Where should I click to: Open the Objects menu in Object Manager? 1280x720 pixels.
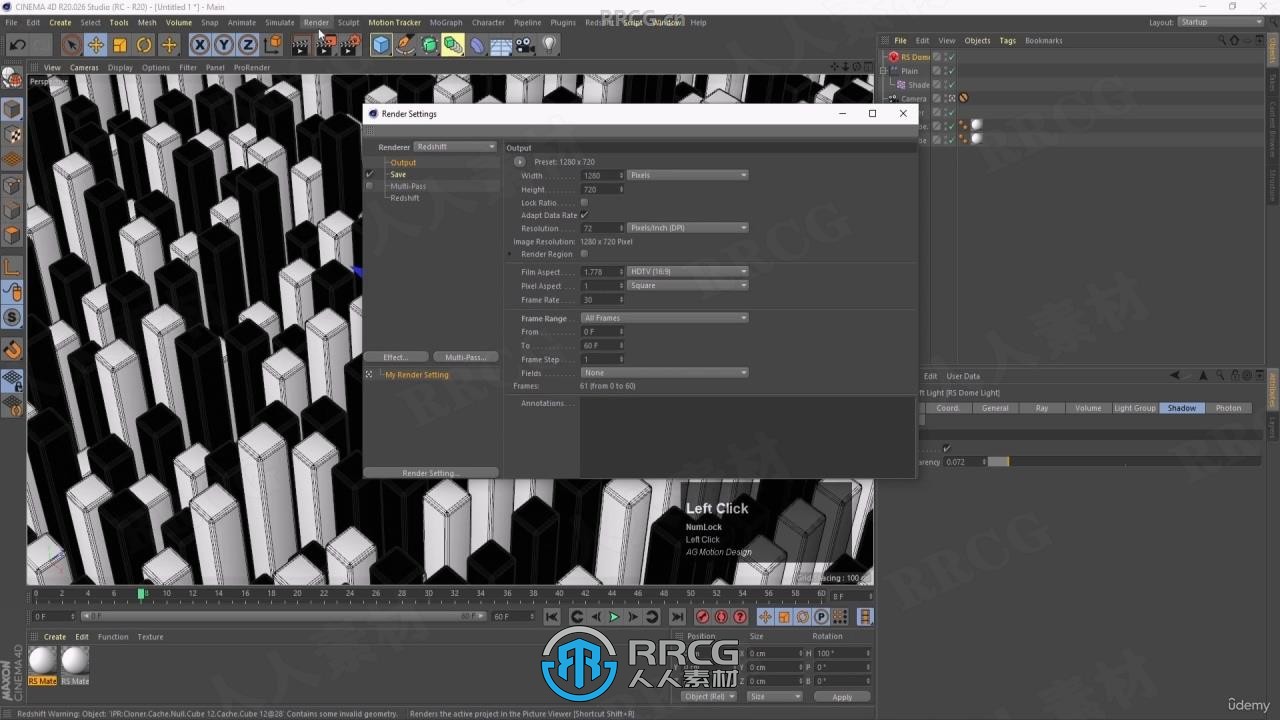point(977,41)
